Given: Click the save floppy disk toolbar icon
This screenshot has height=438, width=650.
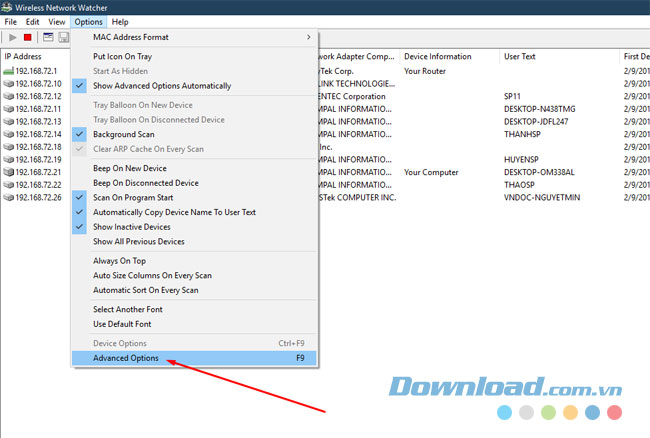Looking at the screenshot, I should tap(64, 37).
